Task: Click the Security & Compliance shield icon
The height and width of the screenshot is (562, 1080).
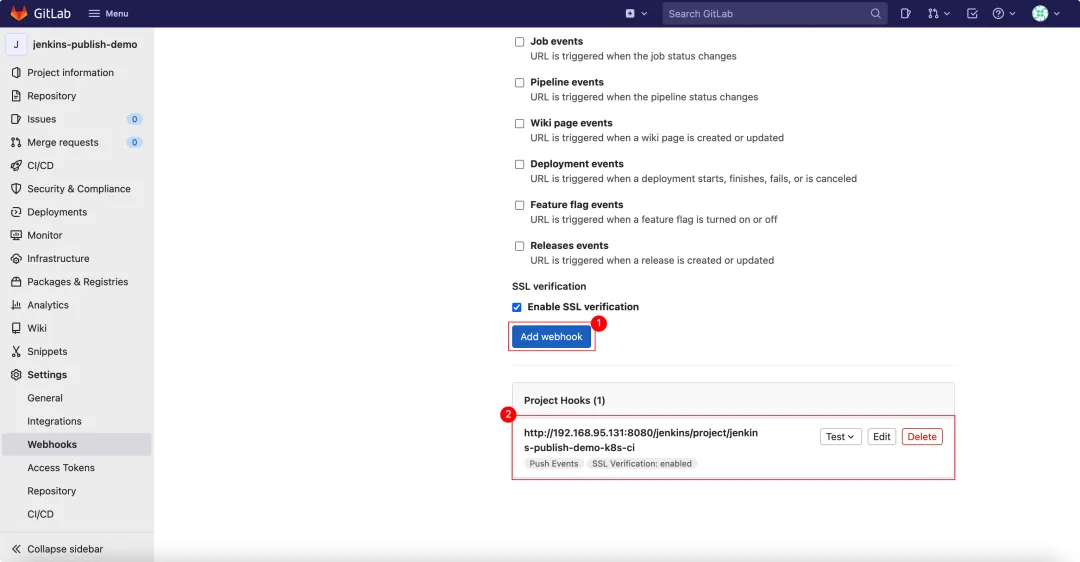Action: (x=16, y=189)
